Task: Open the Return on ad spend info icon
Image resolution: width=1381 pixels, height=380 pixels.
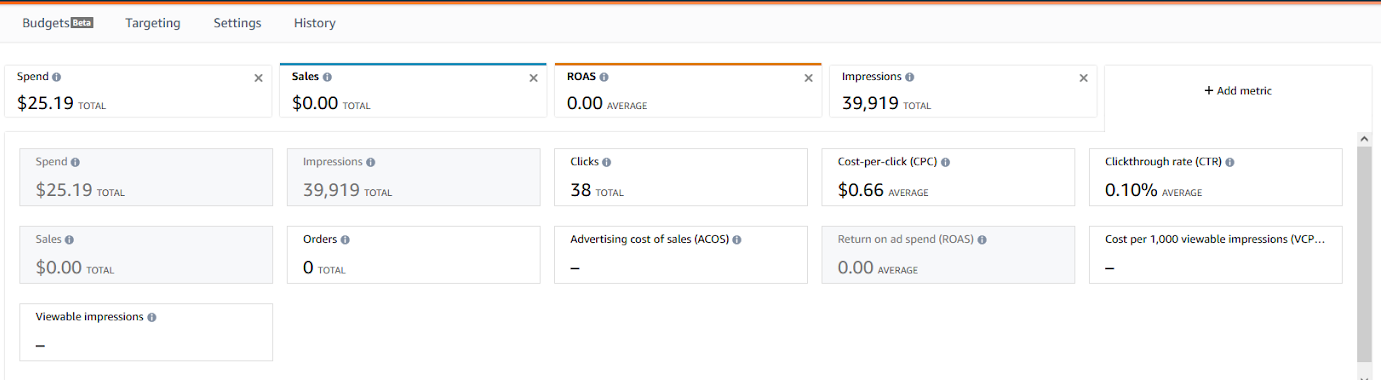Action: [982, 240]
